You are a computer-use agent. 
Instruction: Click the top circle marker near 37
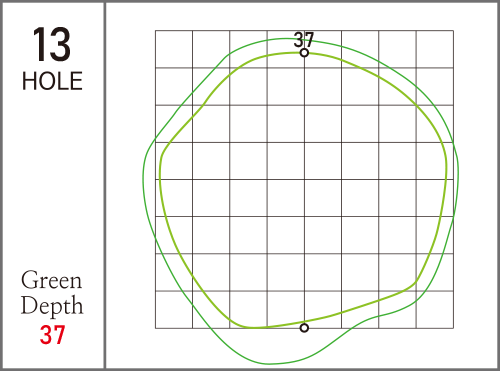click(x=304, y=53)
